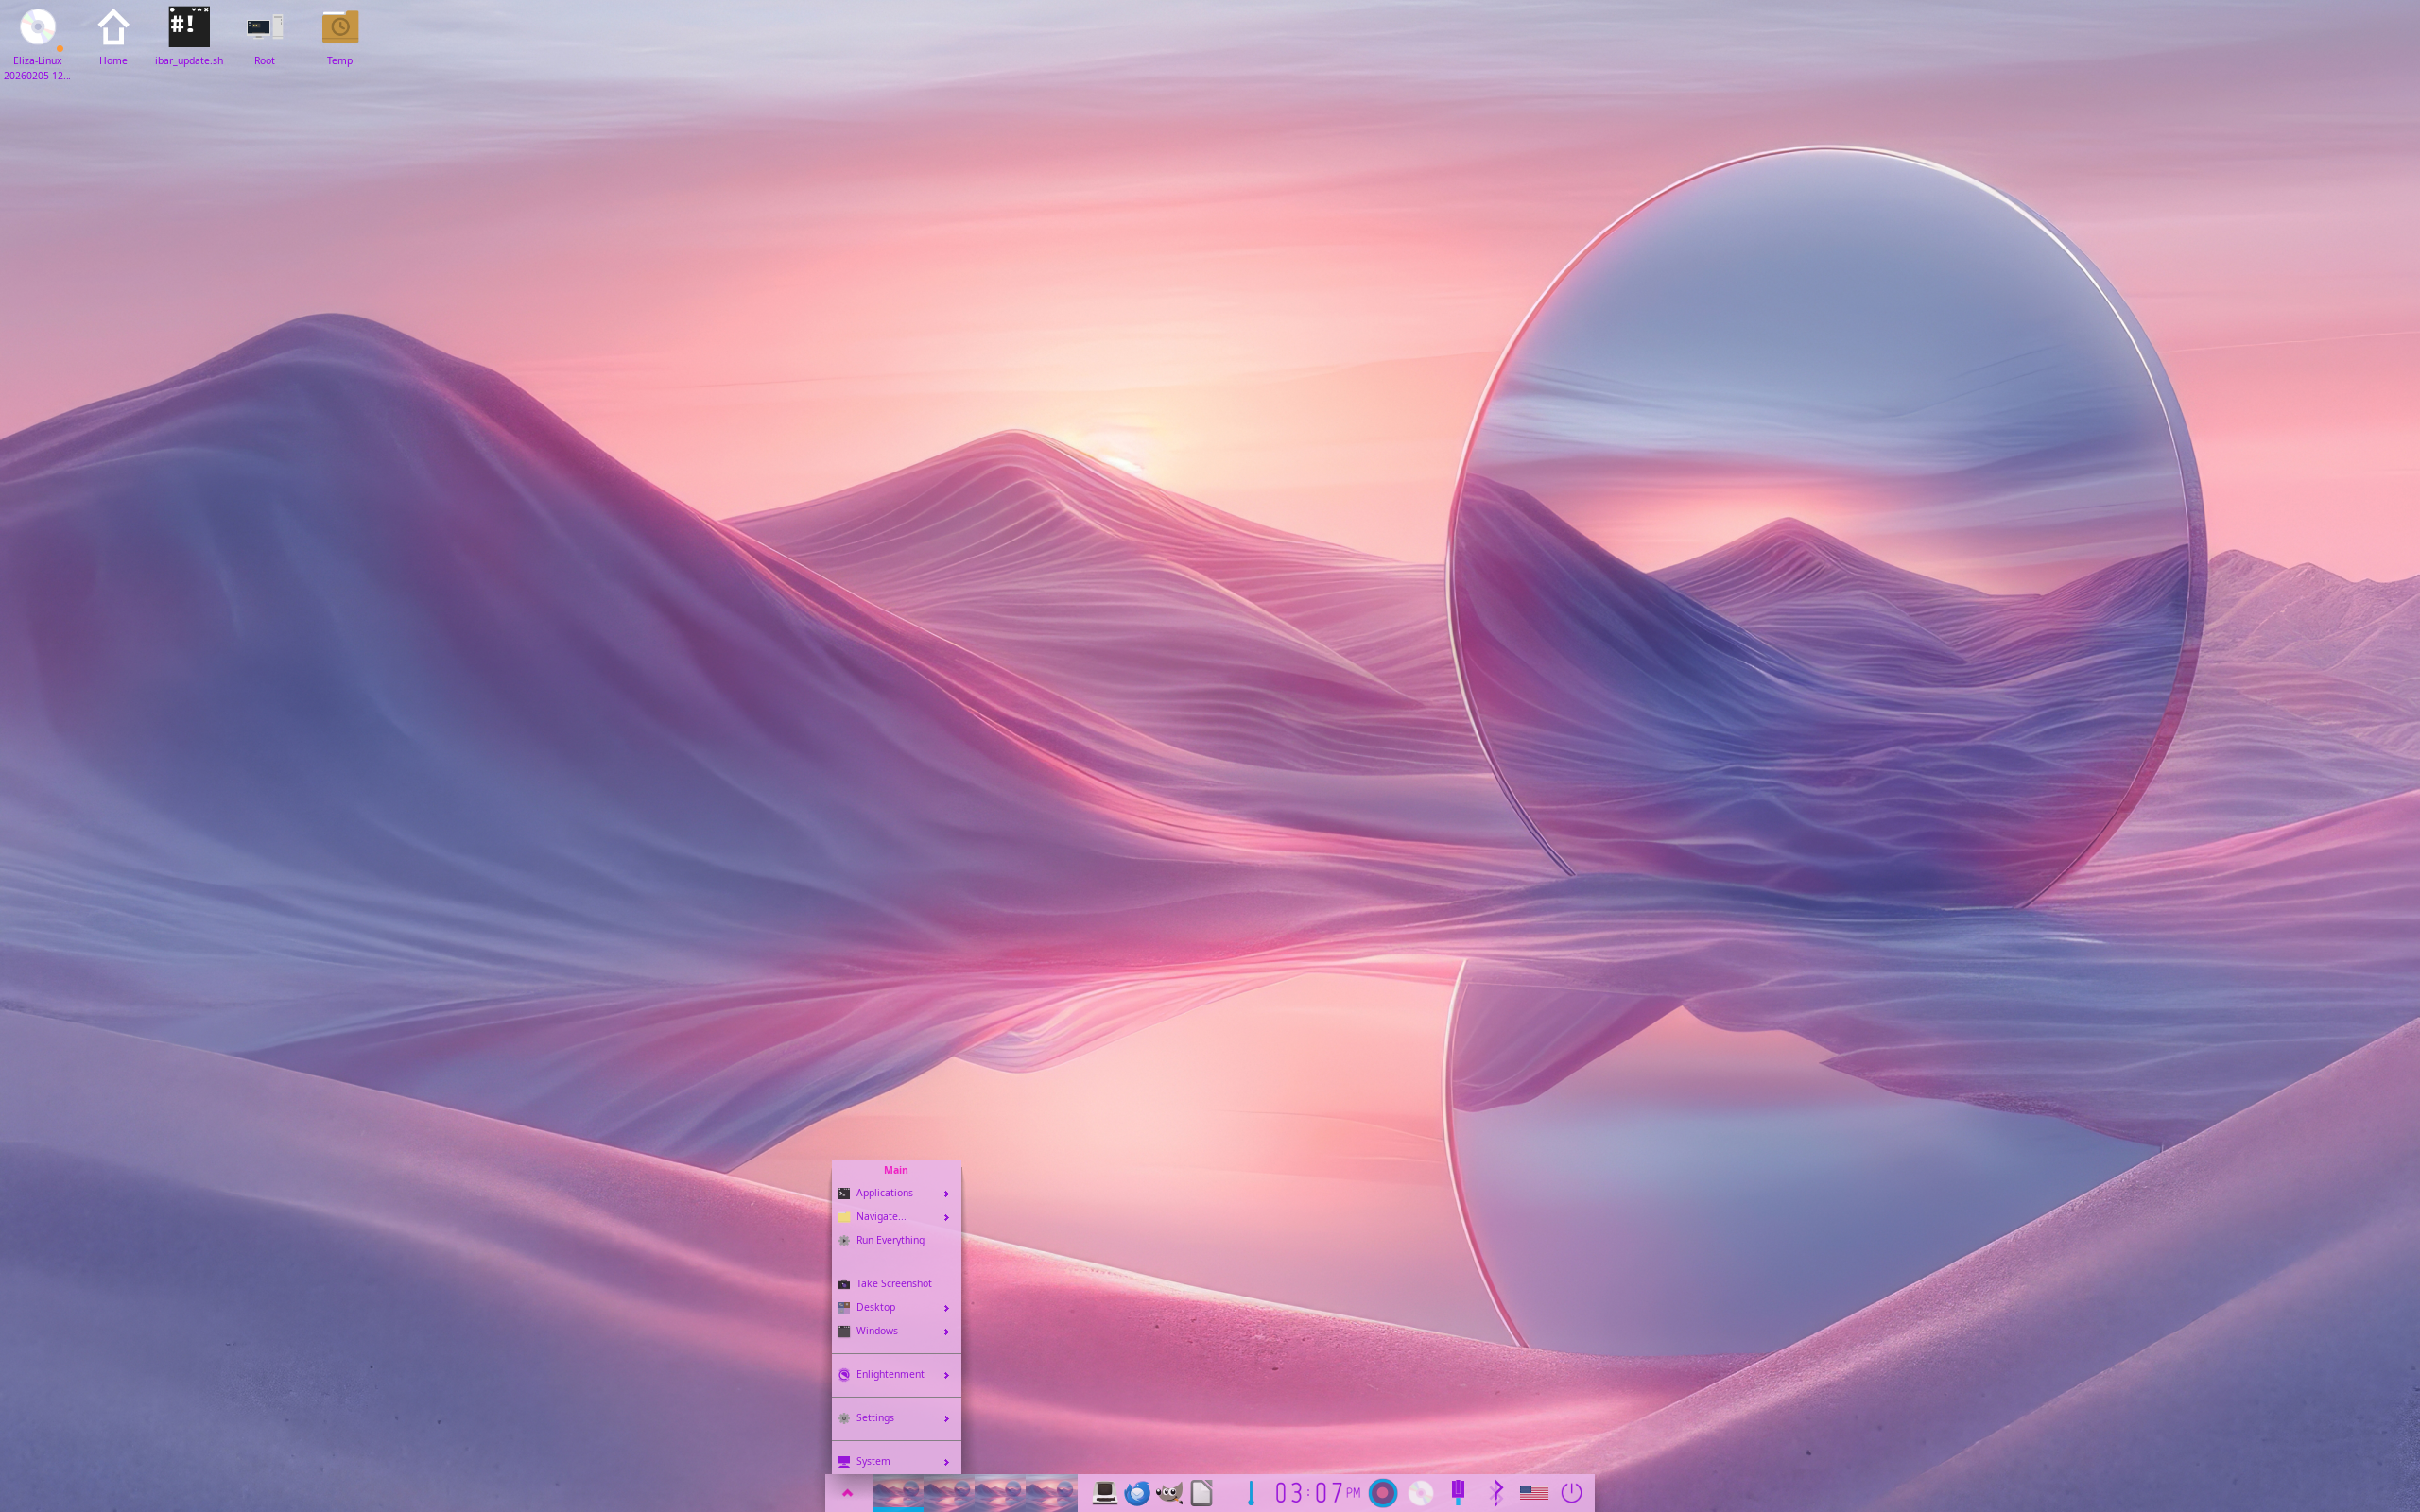Click the power button icon in shelf
This screenshot has height=1512, width=2420.
tap(1572, 1493)
